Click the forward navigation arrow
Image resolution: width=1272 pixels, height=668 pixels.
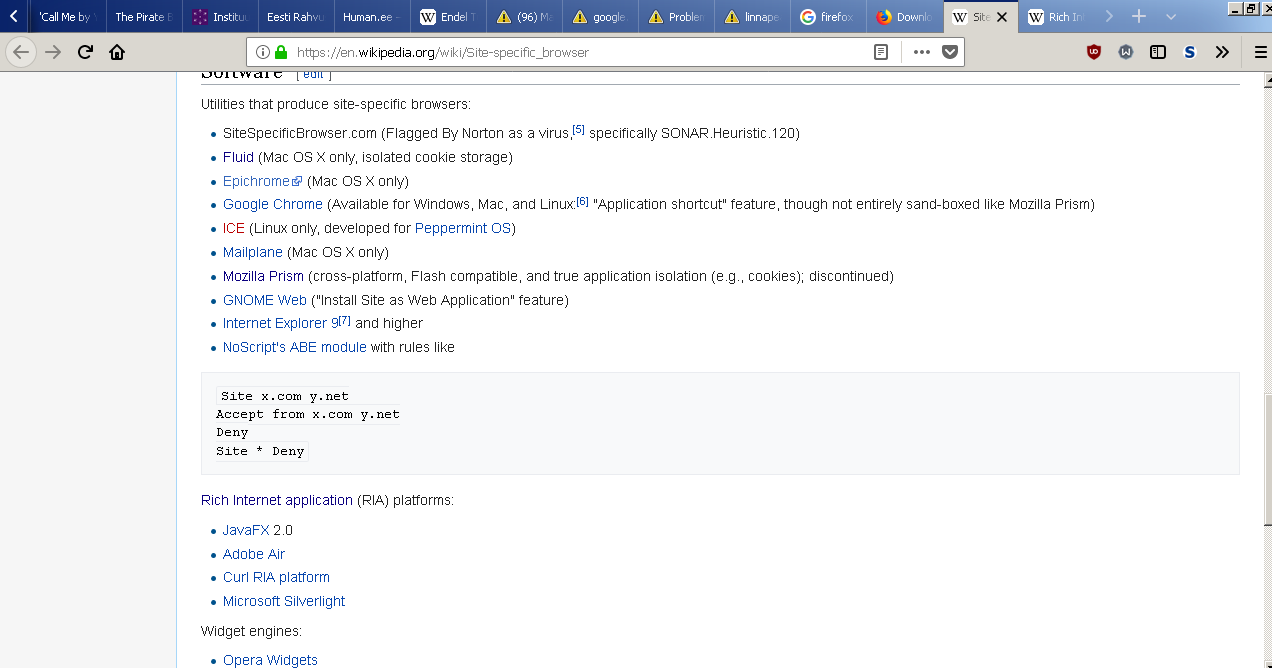[53, 52]
